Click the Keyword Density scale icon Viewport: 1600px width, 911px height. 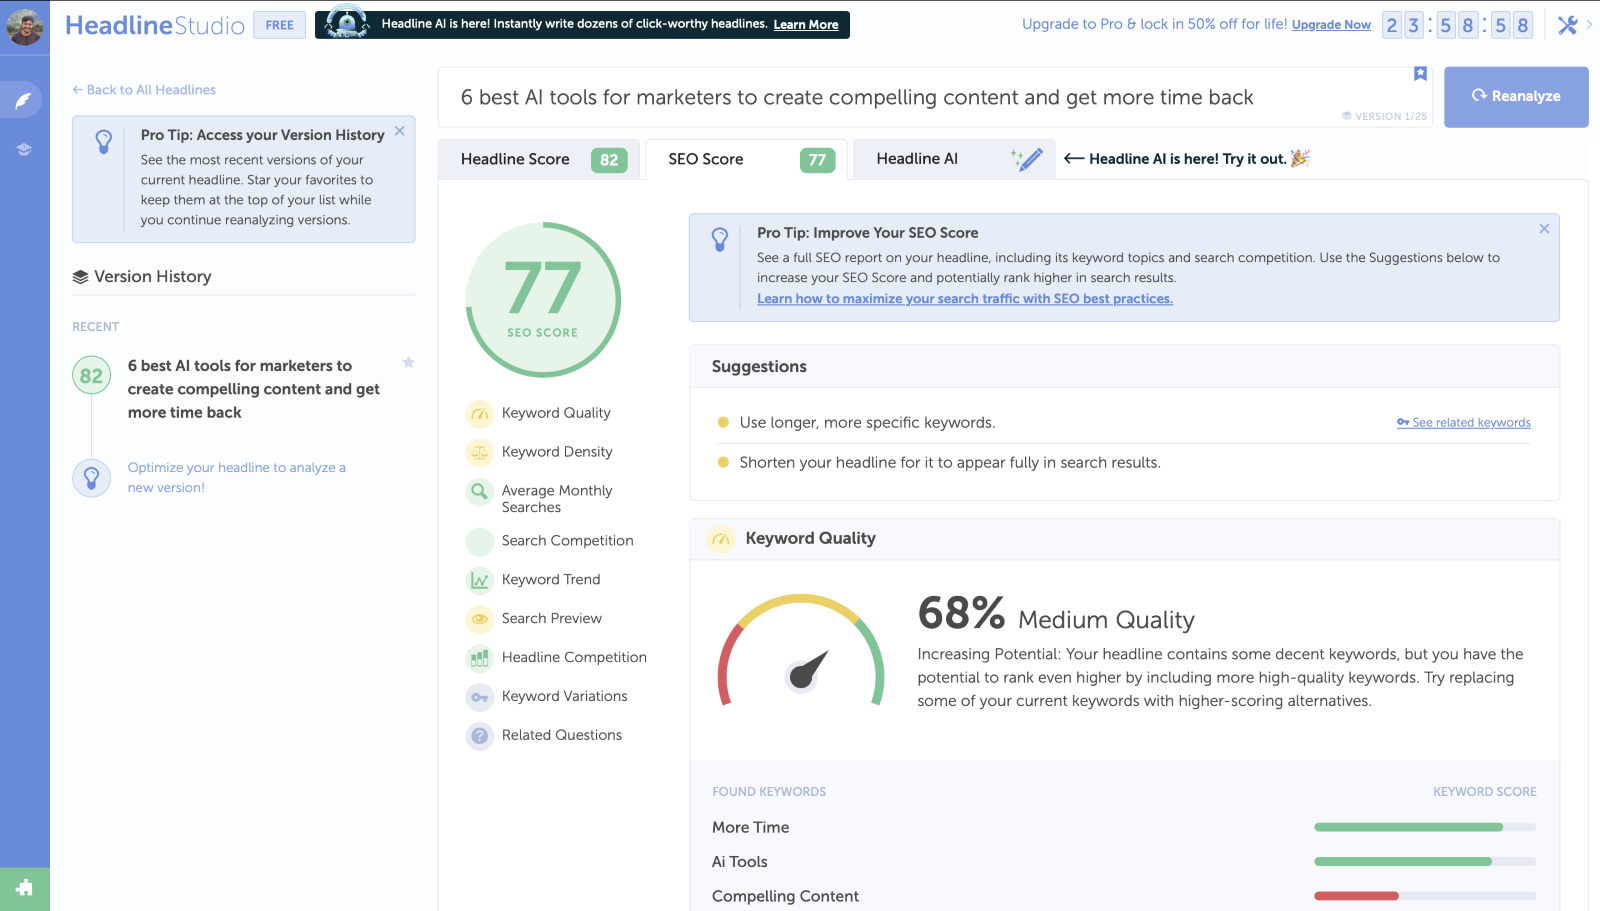click(480, 452)
